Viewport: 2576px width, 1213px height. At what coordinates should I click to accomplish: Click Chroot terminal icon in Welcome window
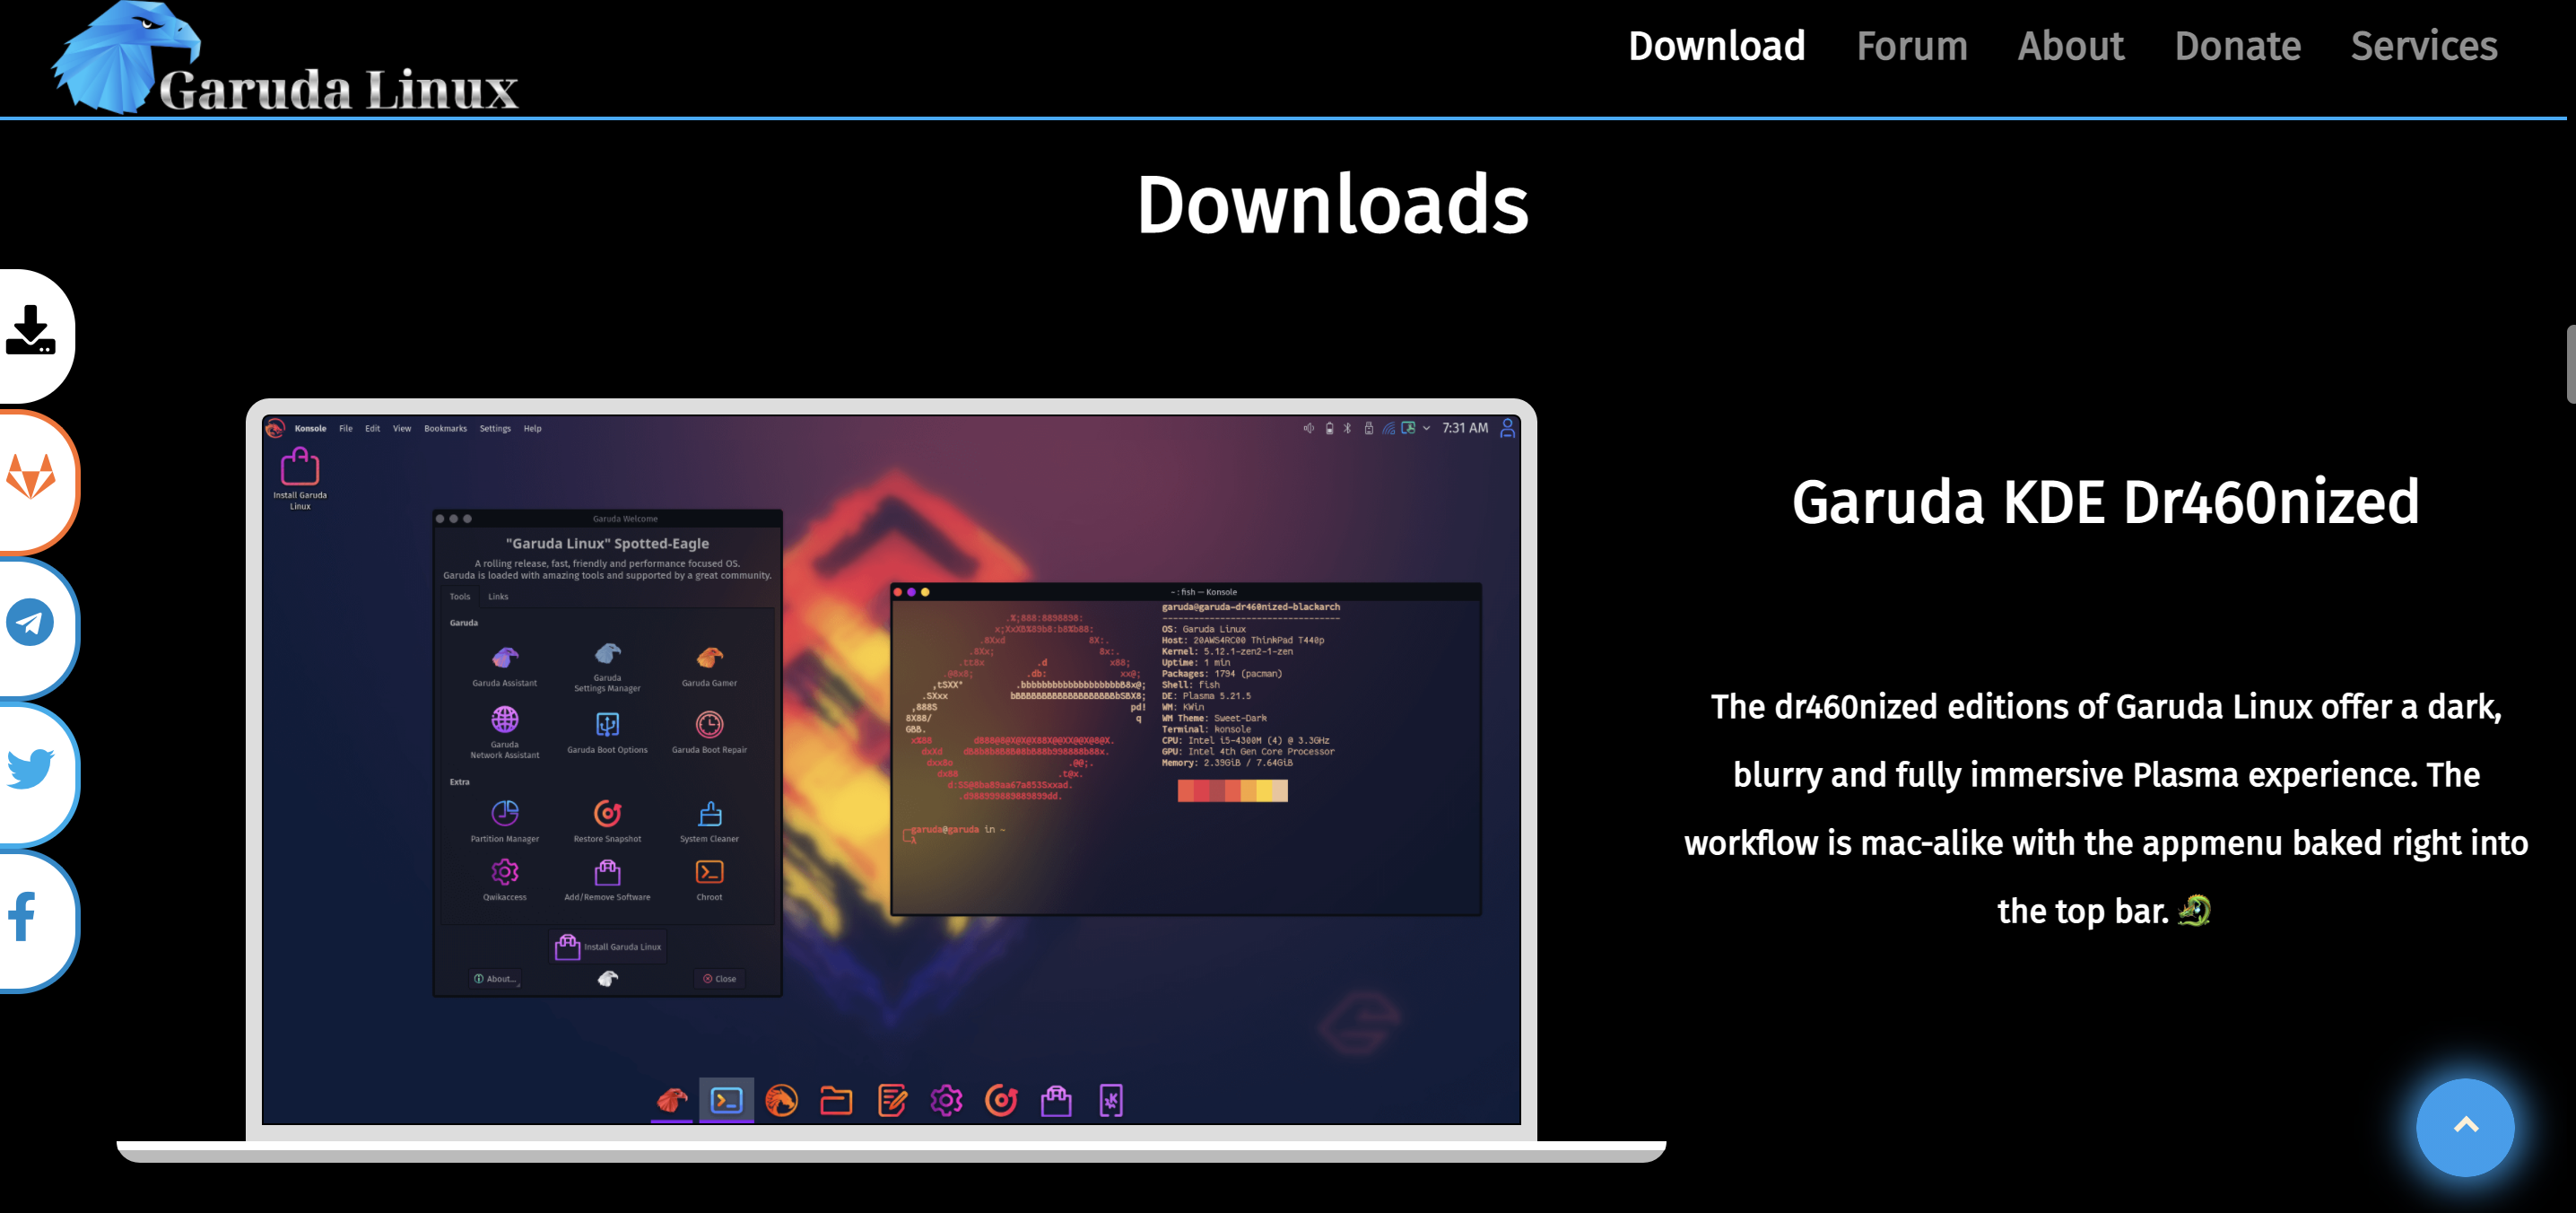(709, 871)
